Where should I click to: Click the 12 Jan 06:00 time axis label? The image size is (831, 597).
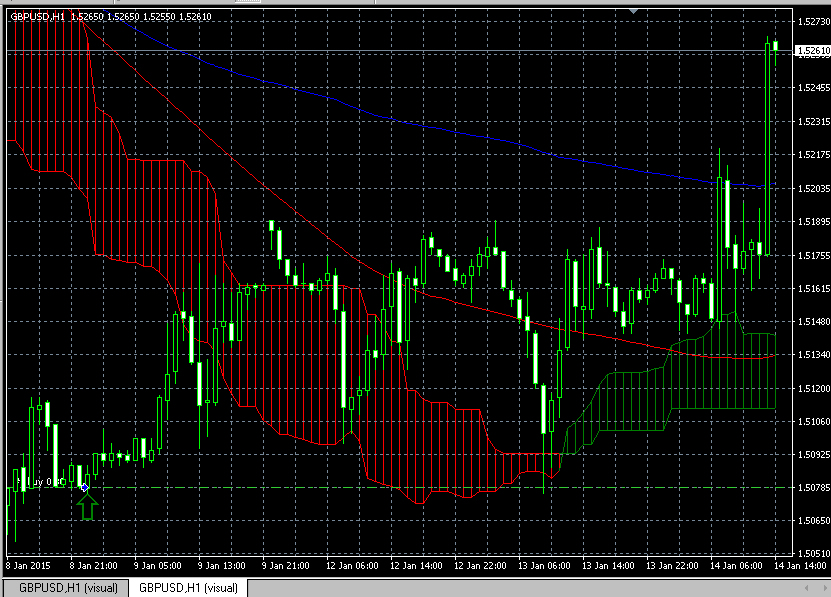[x=352, y=566]
